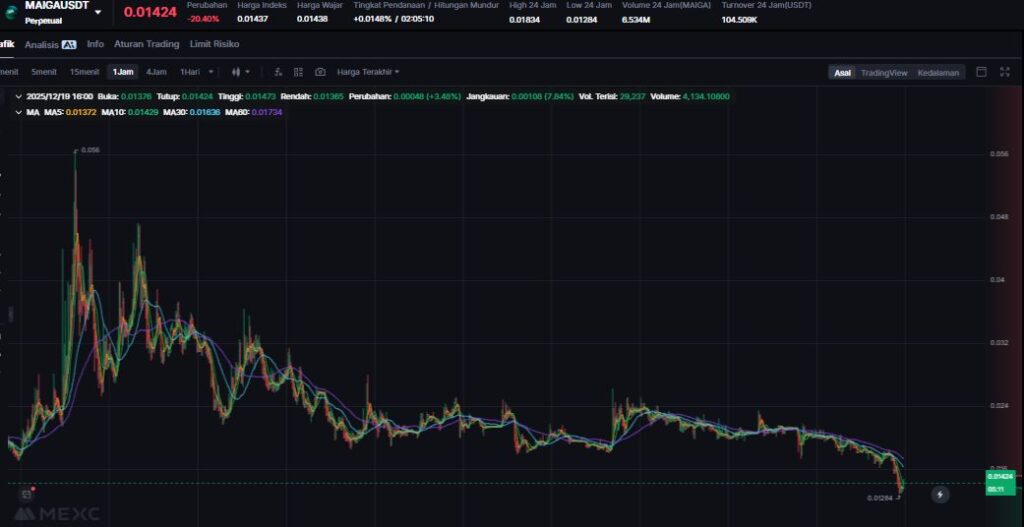Click the chart layout grid icon
Viewport: 1024px width, 527px height.
(298, 72)
